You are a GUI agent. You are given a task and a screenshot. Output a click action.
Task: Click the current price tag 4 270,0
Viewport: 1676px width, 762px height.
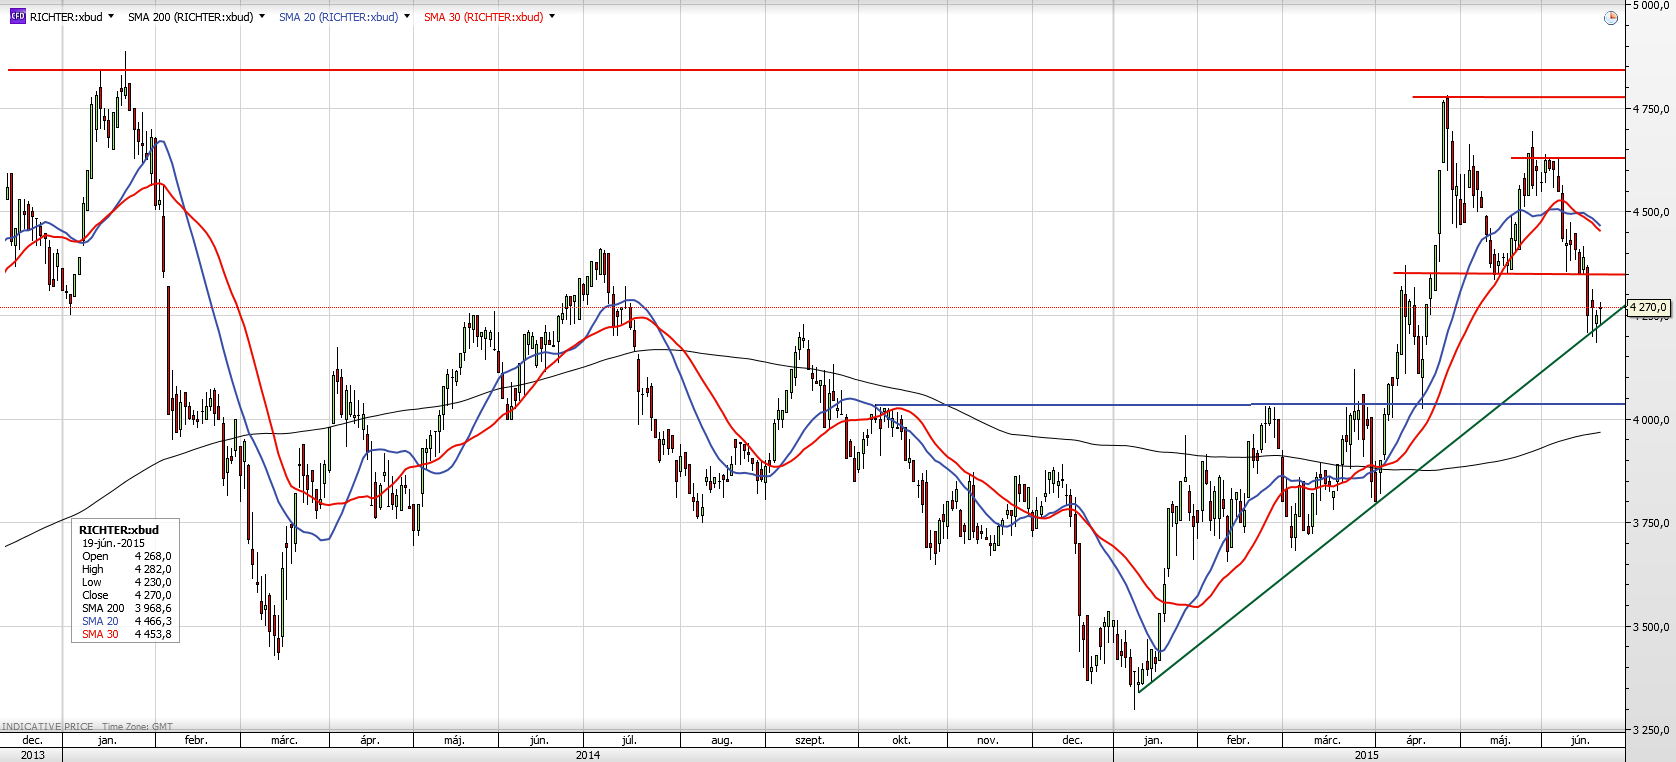tap(1649, 308)
